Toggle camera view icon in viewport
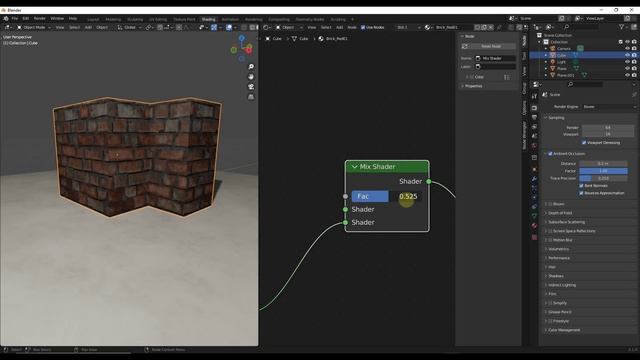This screenshot has height=360, width=640. click(x=251, y=87)
